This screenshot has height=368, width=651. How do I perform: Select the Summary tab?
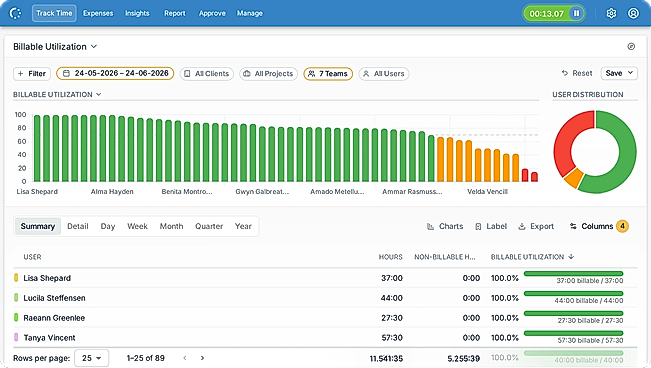coord(38,226)
